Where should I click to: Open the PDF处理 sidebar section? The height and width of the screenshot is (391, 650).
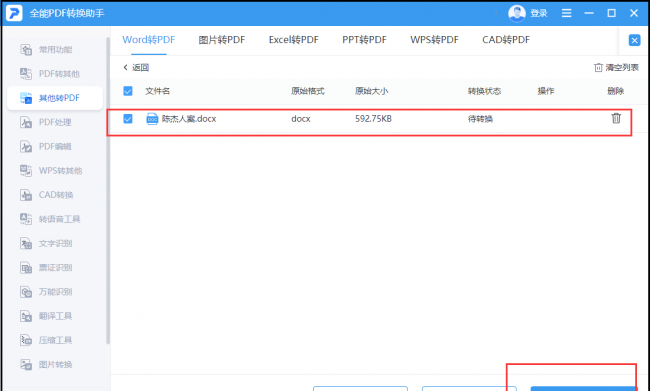point(46,122)
